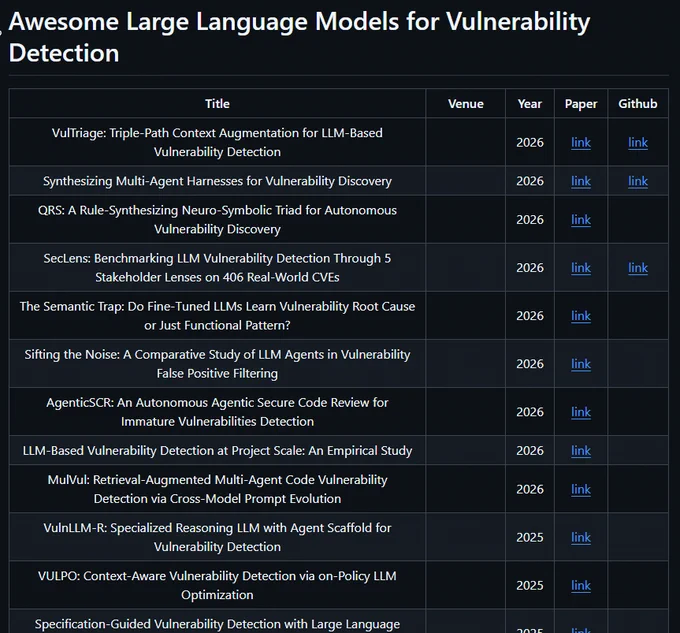Screen dimensions: 680x633
Task: Select the Synthesizing Multi-Agent Harnesses title
Action: tap(217, 181)
